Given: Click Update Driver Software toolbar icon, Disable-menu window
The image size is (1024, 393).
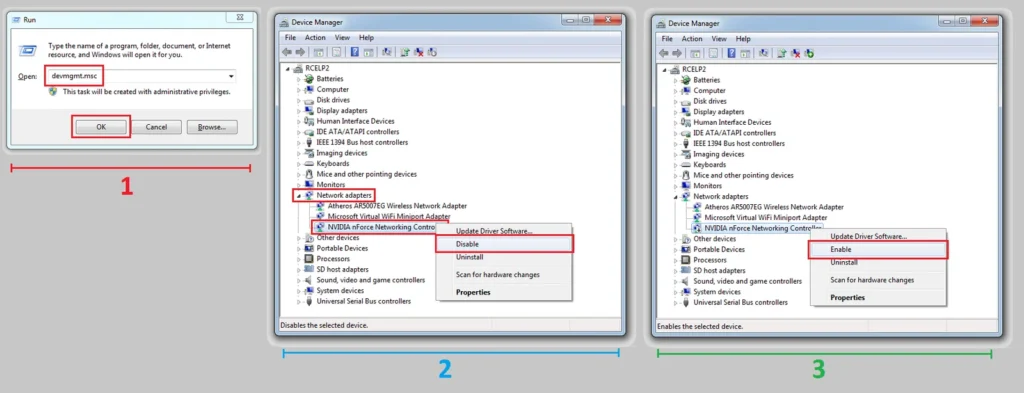Looking at the screenshot, I should (x=405, y=52).
